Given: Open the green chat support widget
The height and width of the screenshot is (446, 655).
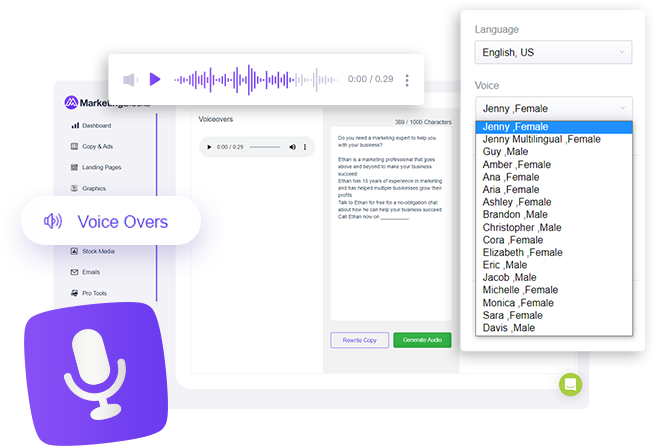Looking at the screenshot, I should [x=571, y=385].
